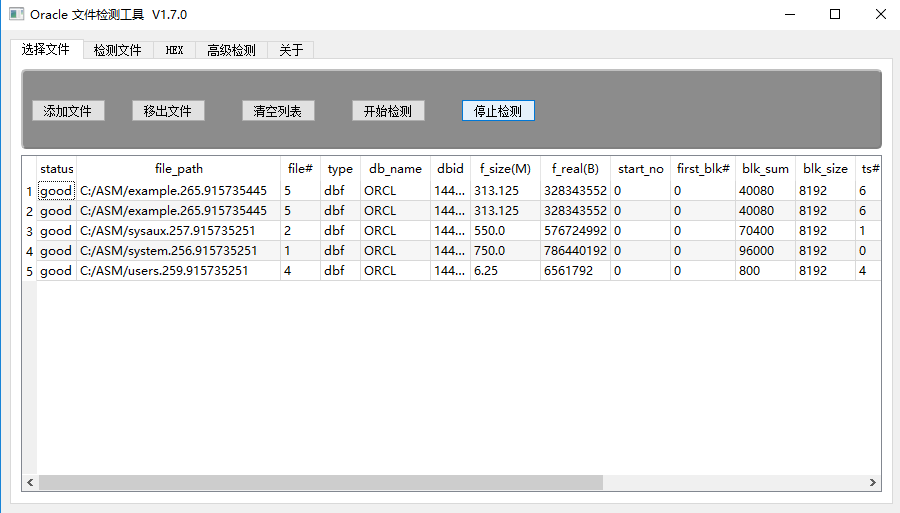This screenshot has width=900, height=513.
Task: Click the status column header
Action: click(x=57, y=169)
